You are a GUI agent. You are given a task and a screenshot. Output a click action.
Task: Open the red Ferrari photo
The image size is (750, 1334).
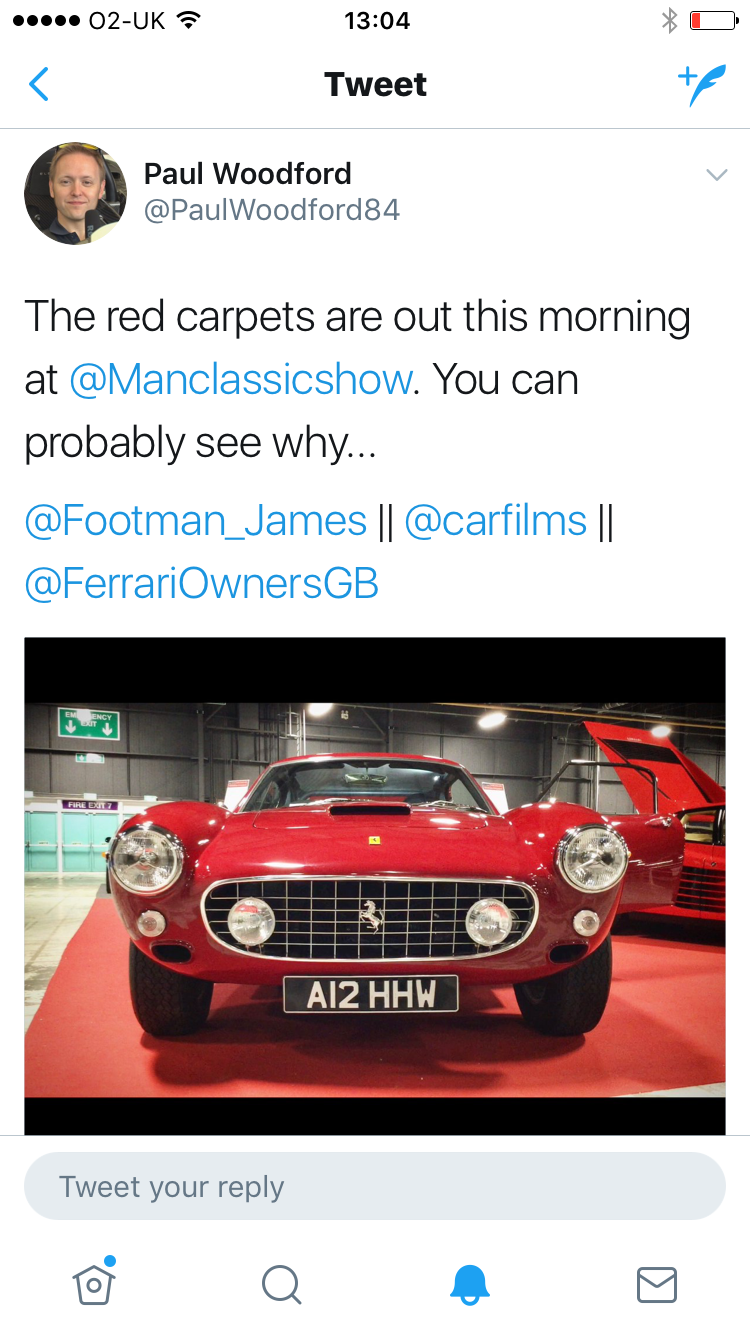(375, 886)
